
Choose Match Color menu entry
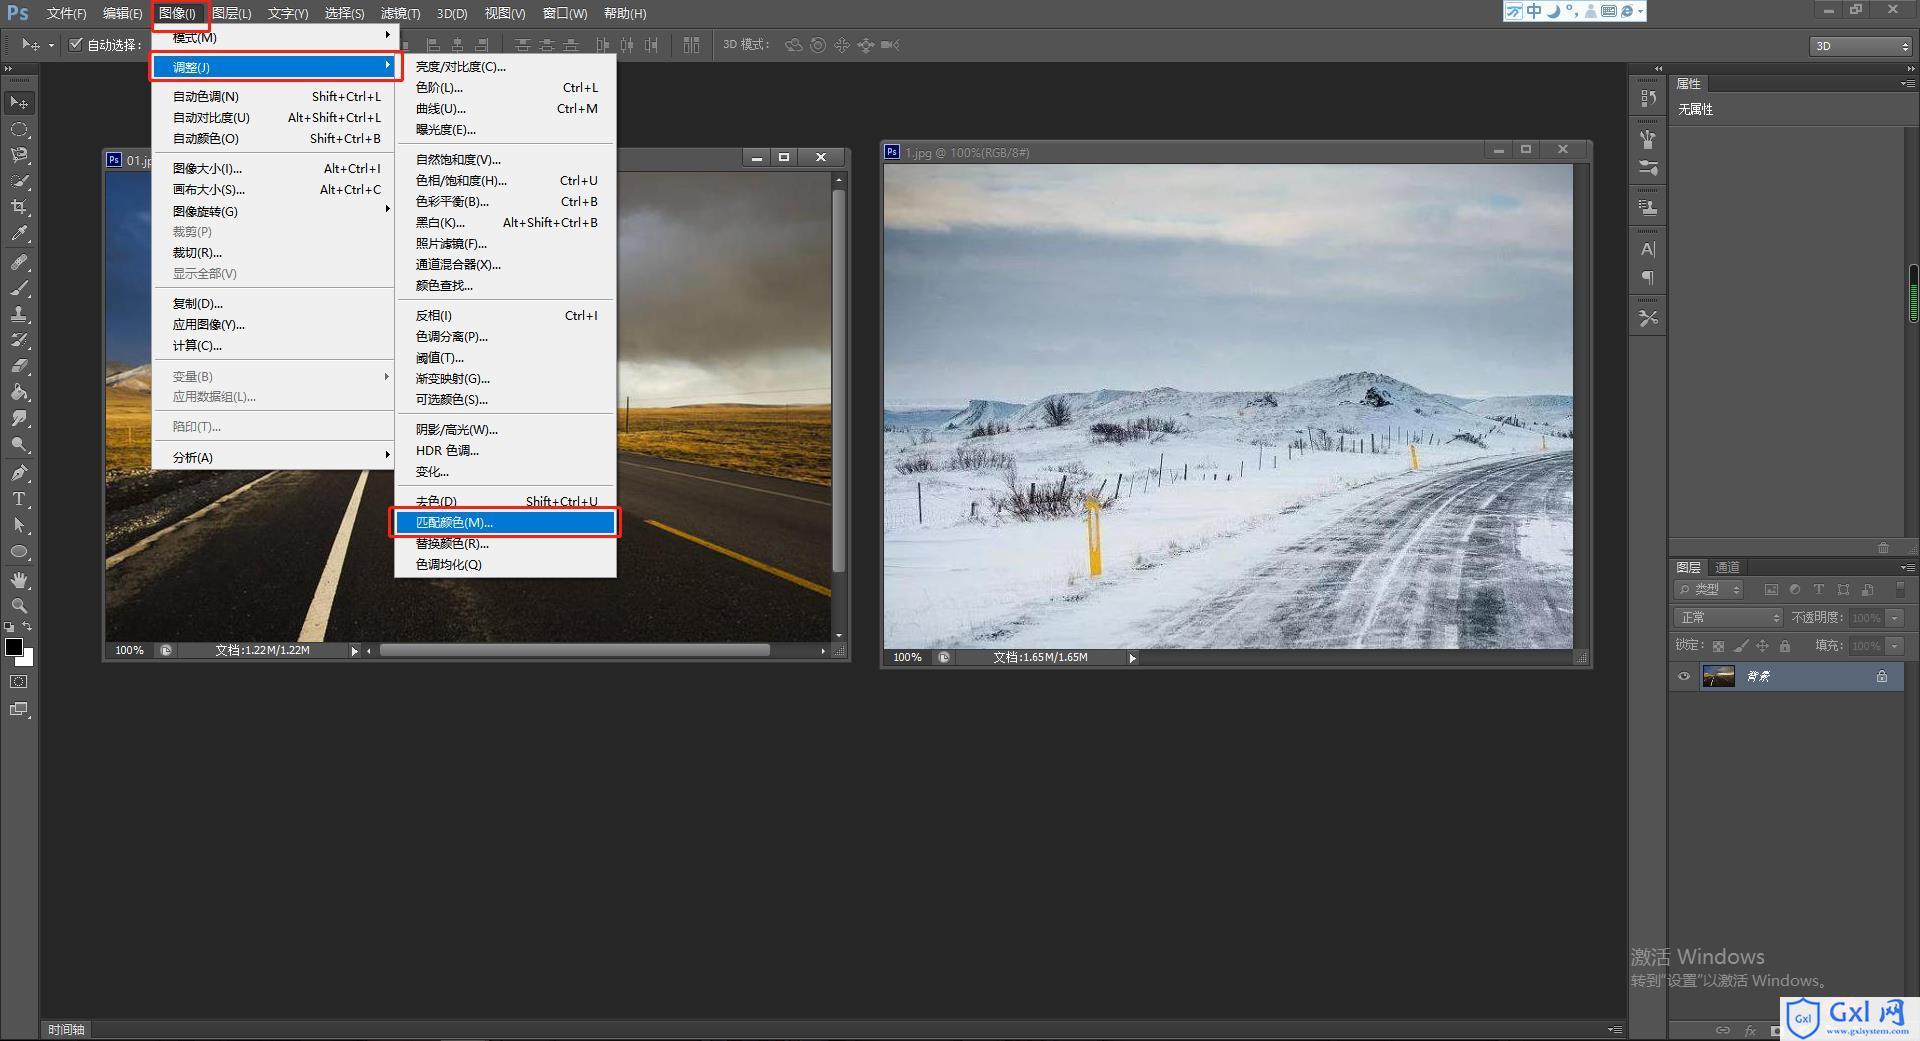505,522
